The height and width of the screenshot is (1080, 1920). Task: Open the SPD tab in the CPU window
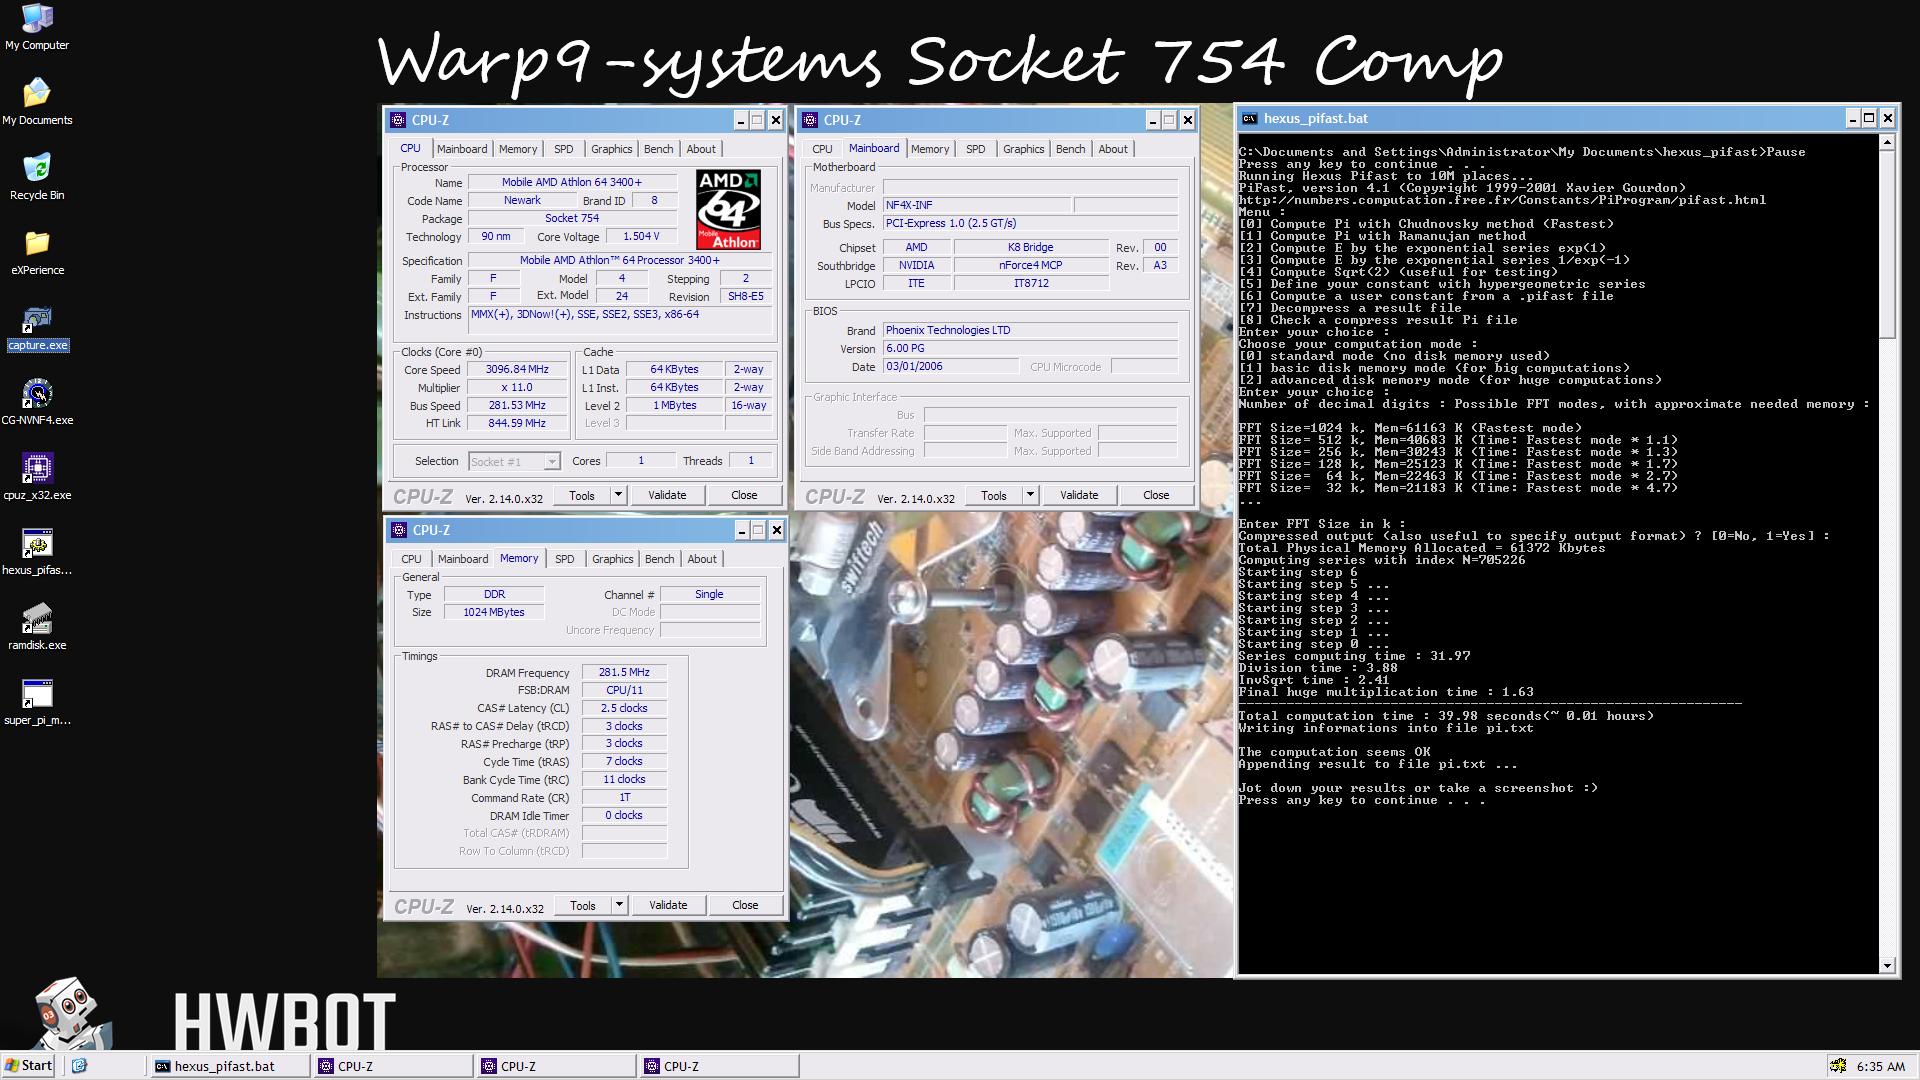coord(564,149)
